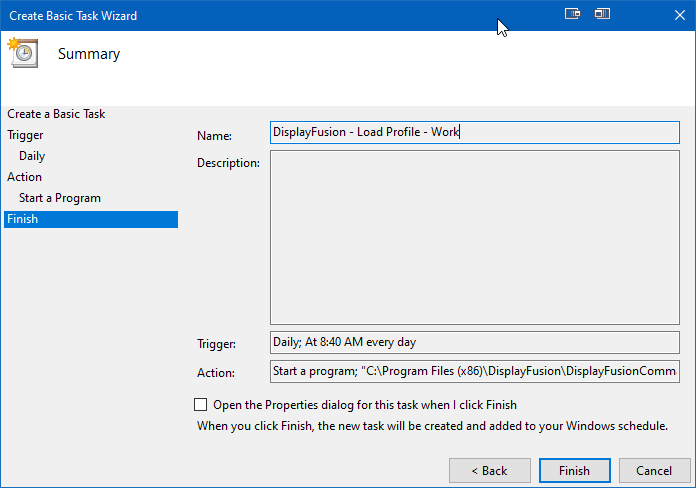Go to the 'Create a Basic Task' step
This screenshot has height=488, width=696.
pos(56,114)
